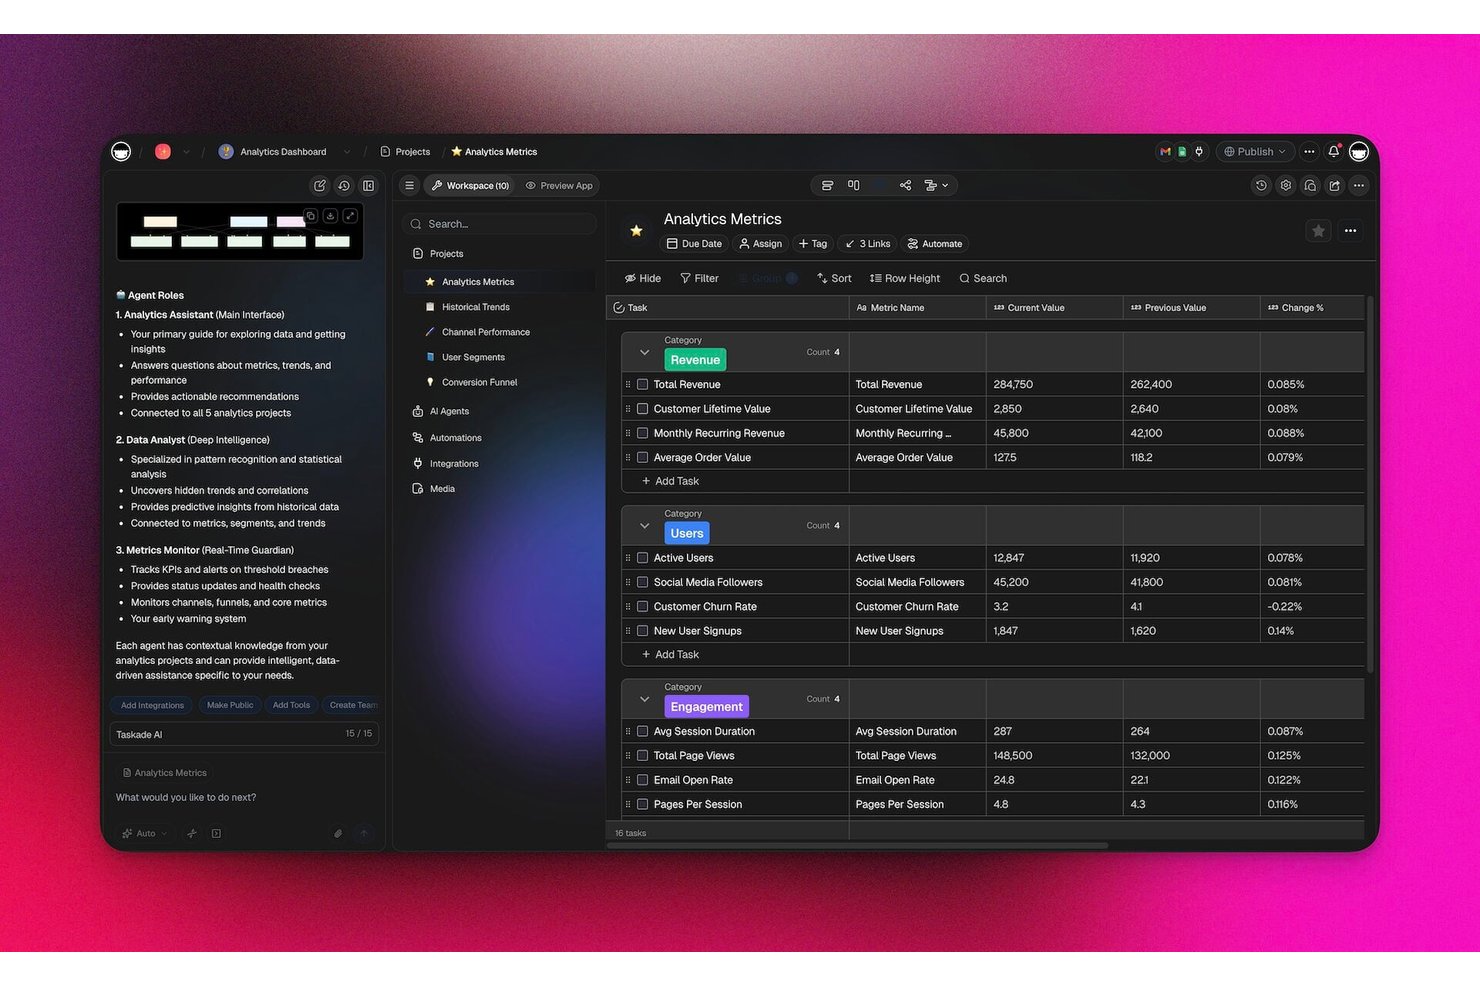The image size is (1480, 987).
Task: Favorite project using grey star button
Action: [1318, 231]
